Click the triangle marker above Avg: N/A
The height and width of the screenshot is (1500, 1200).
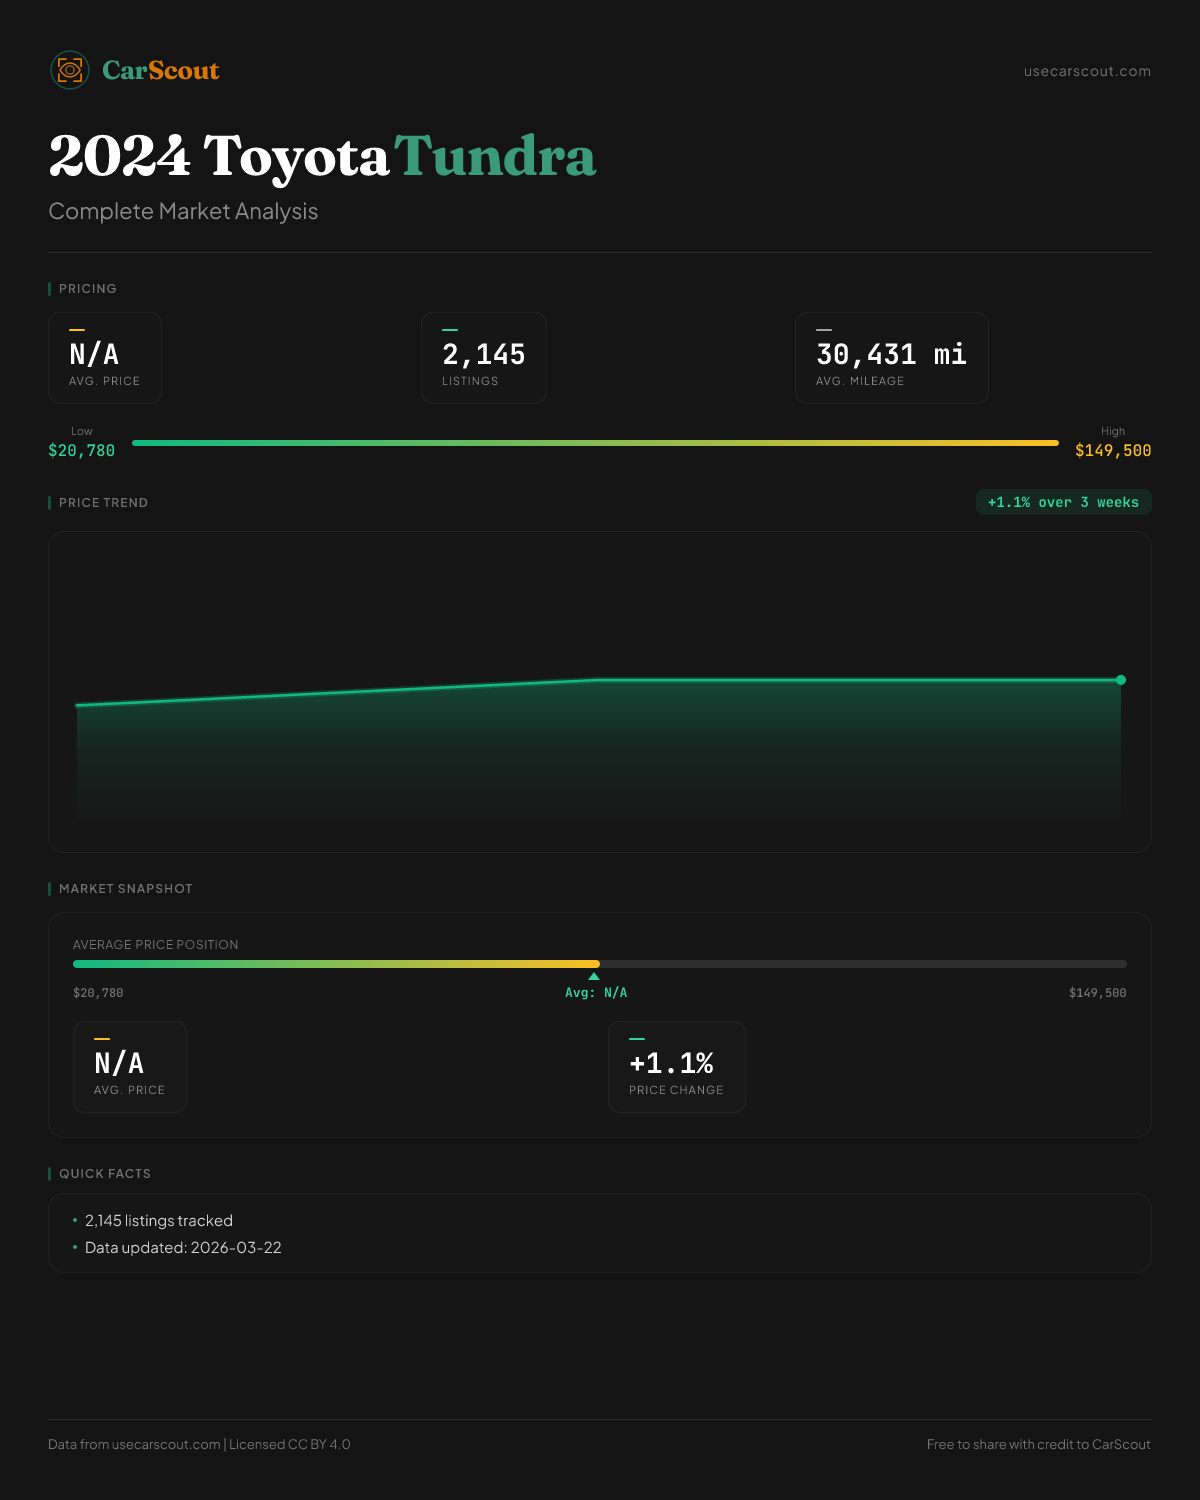point(594,976)
